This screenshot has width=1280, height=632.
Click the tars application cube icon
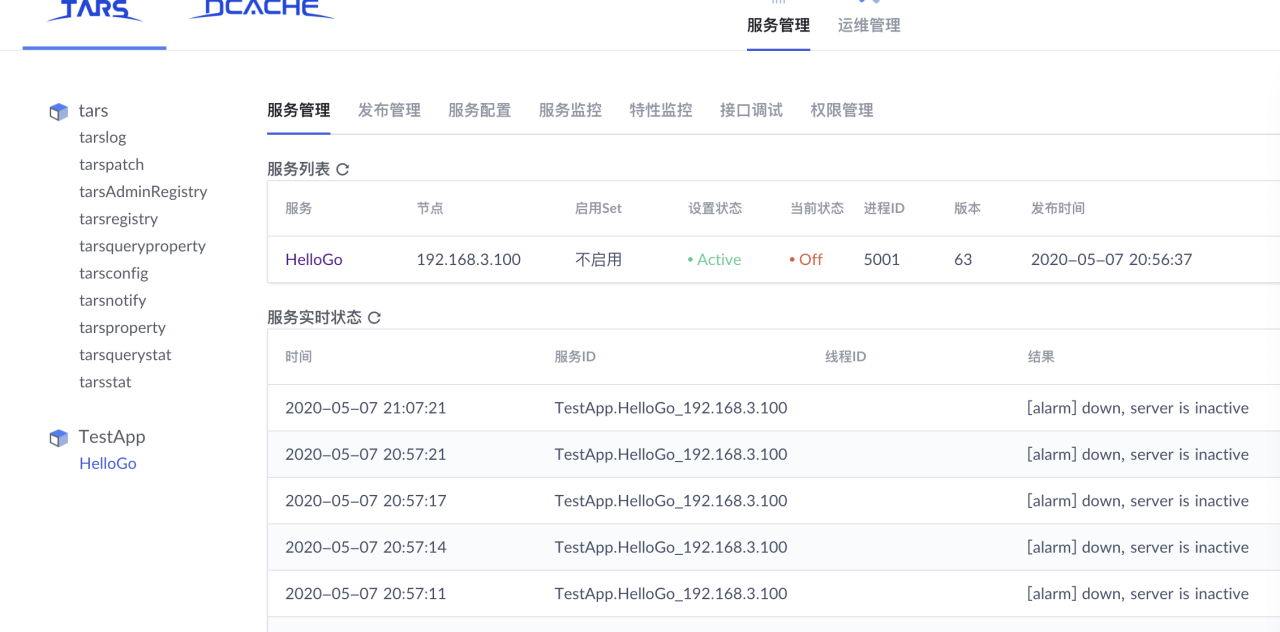[59, 112]
